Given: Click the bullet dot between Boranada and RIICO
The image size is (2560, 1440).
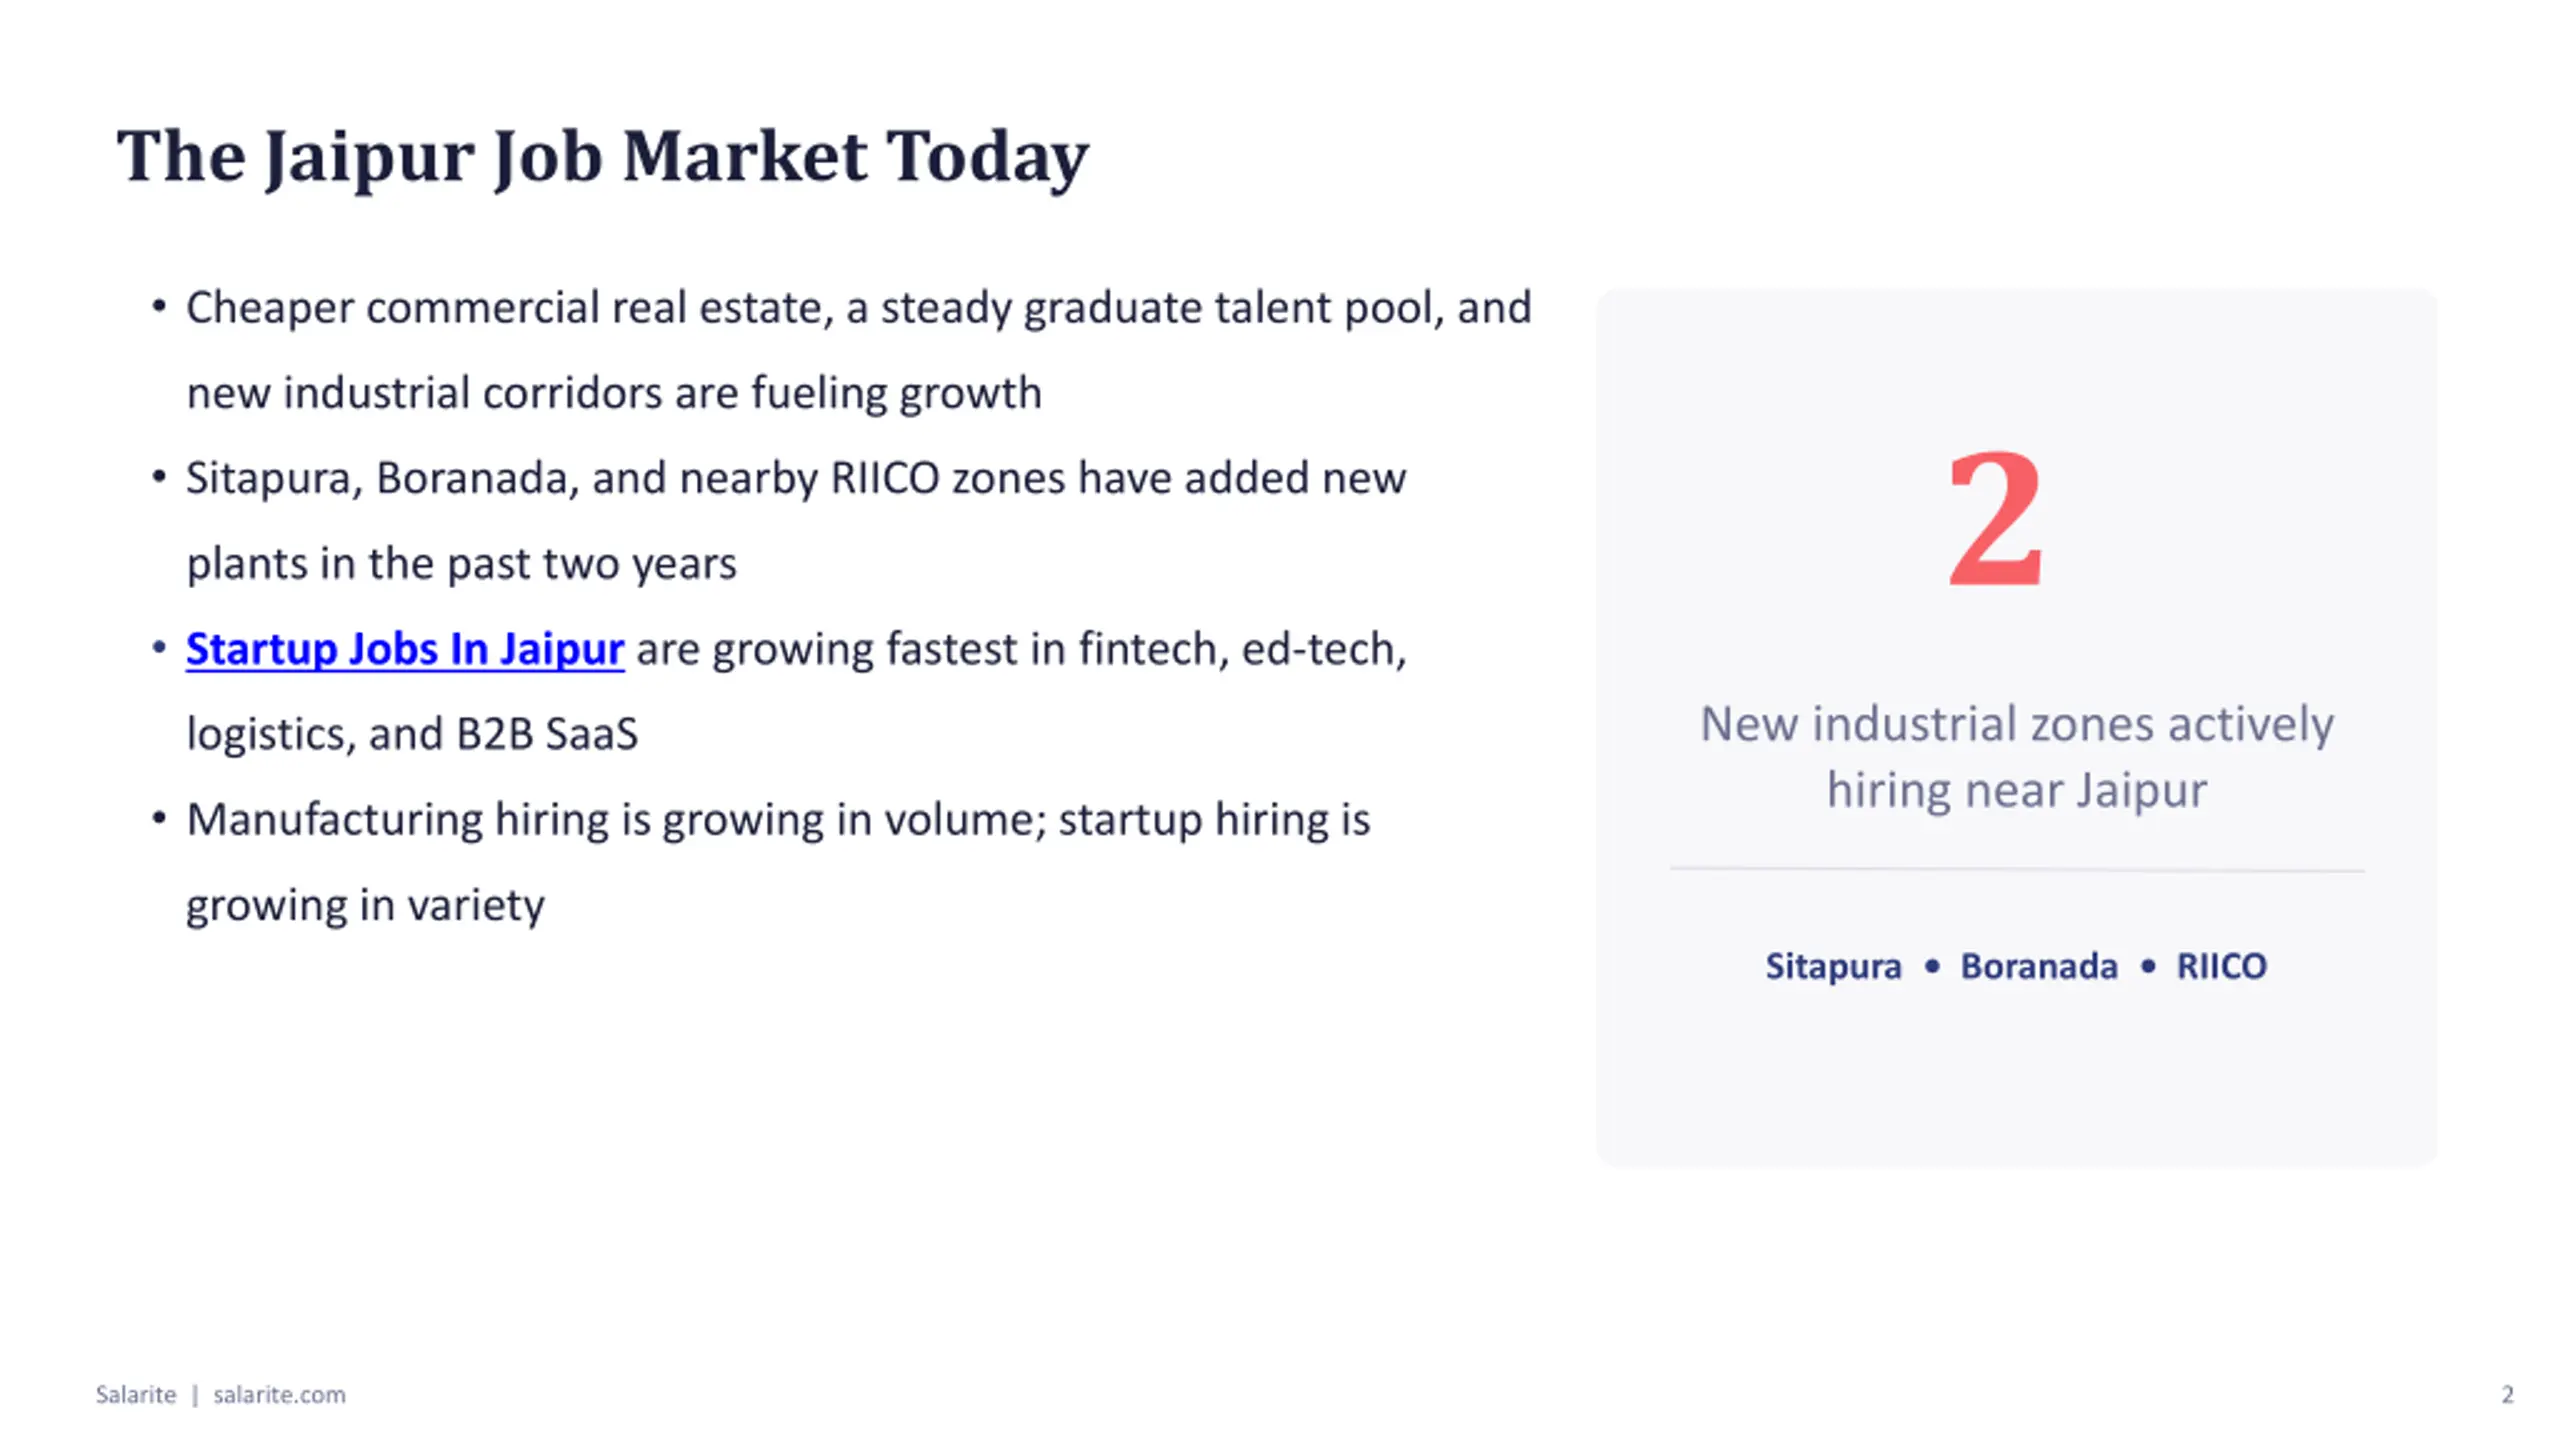Looking at the screenshot, I should [2148, 966].
